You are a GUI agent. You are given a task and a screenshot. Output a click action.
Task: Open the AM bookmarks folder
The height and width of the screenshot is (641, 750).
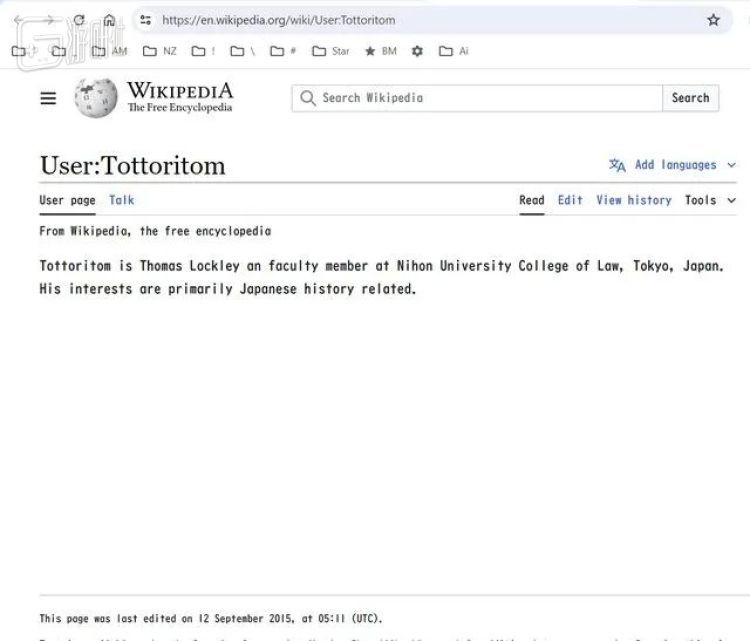coord(110,51)
